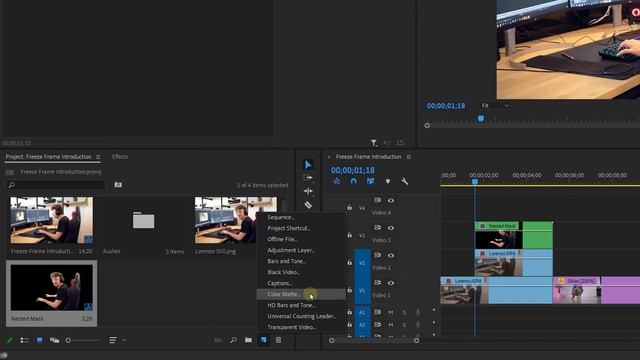Select Project: Freeze Frame Introduction tab
Image resolution: width=640 pixels, height=360 pixels.
coord(48,157)
